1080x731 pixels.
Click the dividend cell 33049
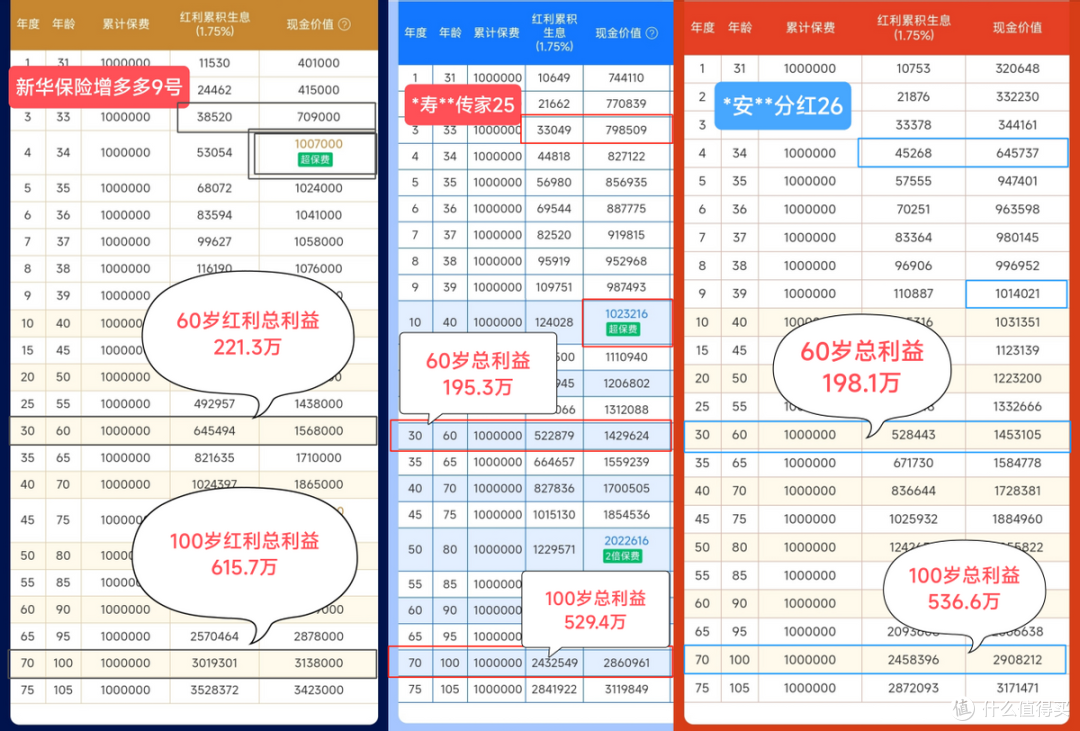coord(554,130)
